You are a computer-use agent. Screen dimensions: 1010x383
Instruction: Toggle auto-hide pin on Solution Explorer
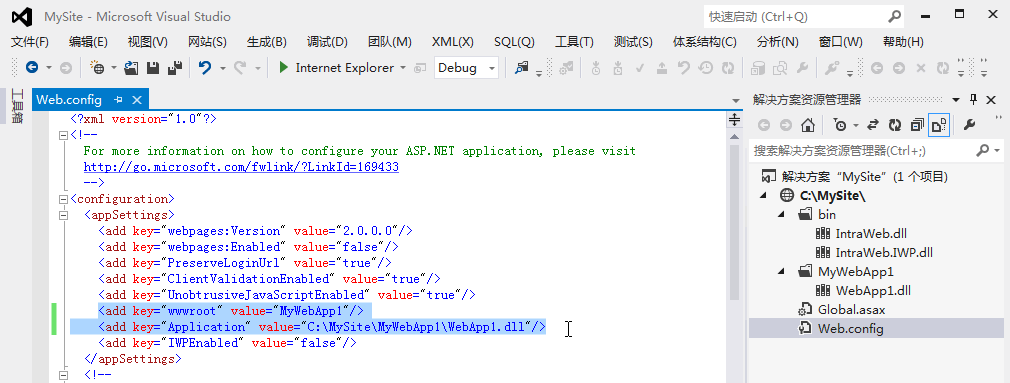pyautogui.click(x=974, y=100)
